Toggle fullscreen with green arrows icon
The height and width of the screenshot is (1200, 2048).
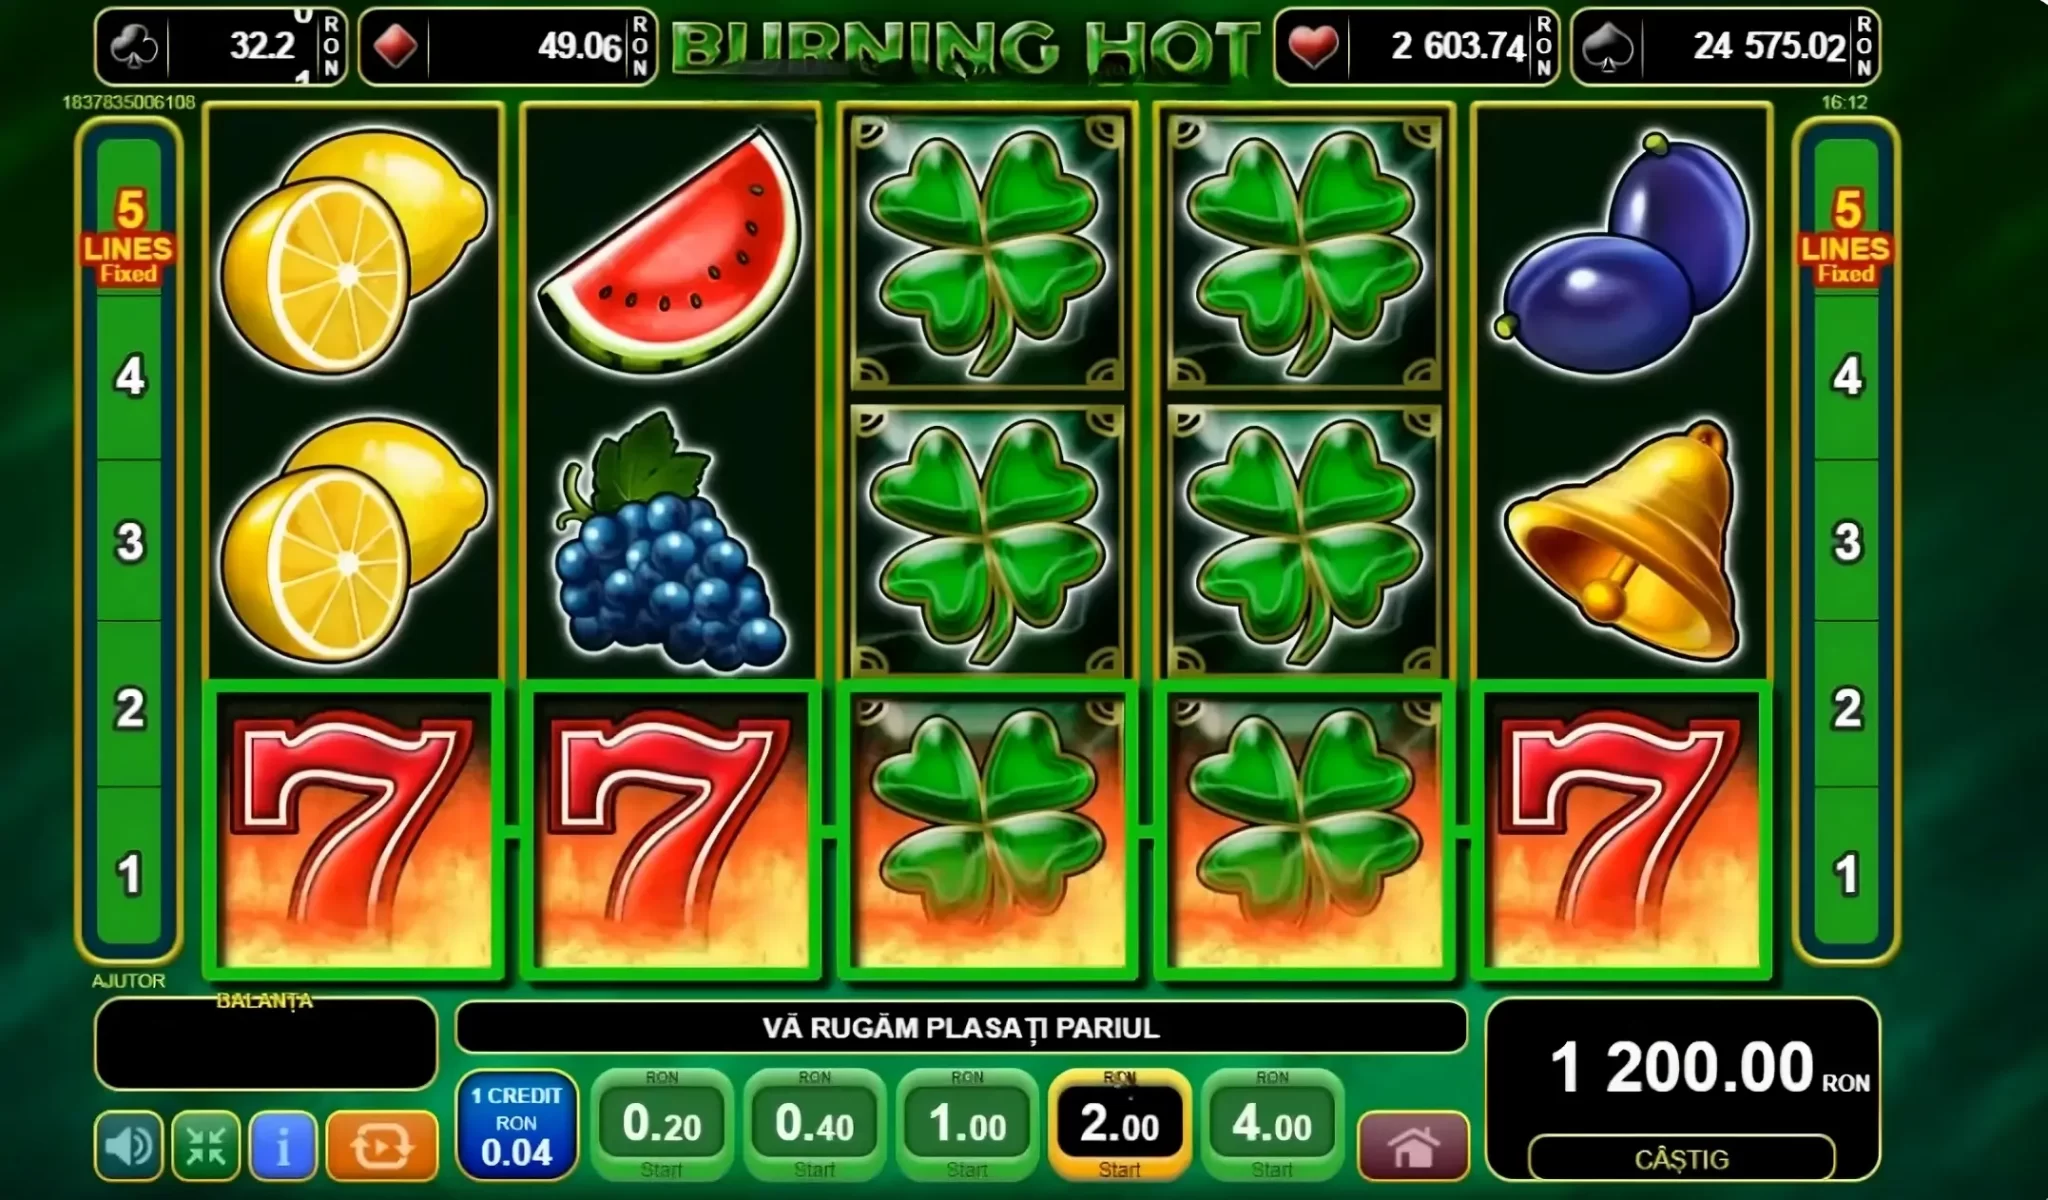tap(206, 1145)
